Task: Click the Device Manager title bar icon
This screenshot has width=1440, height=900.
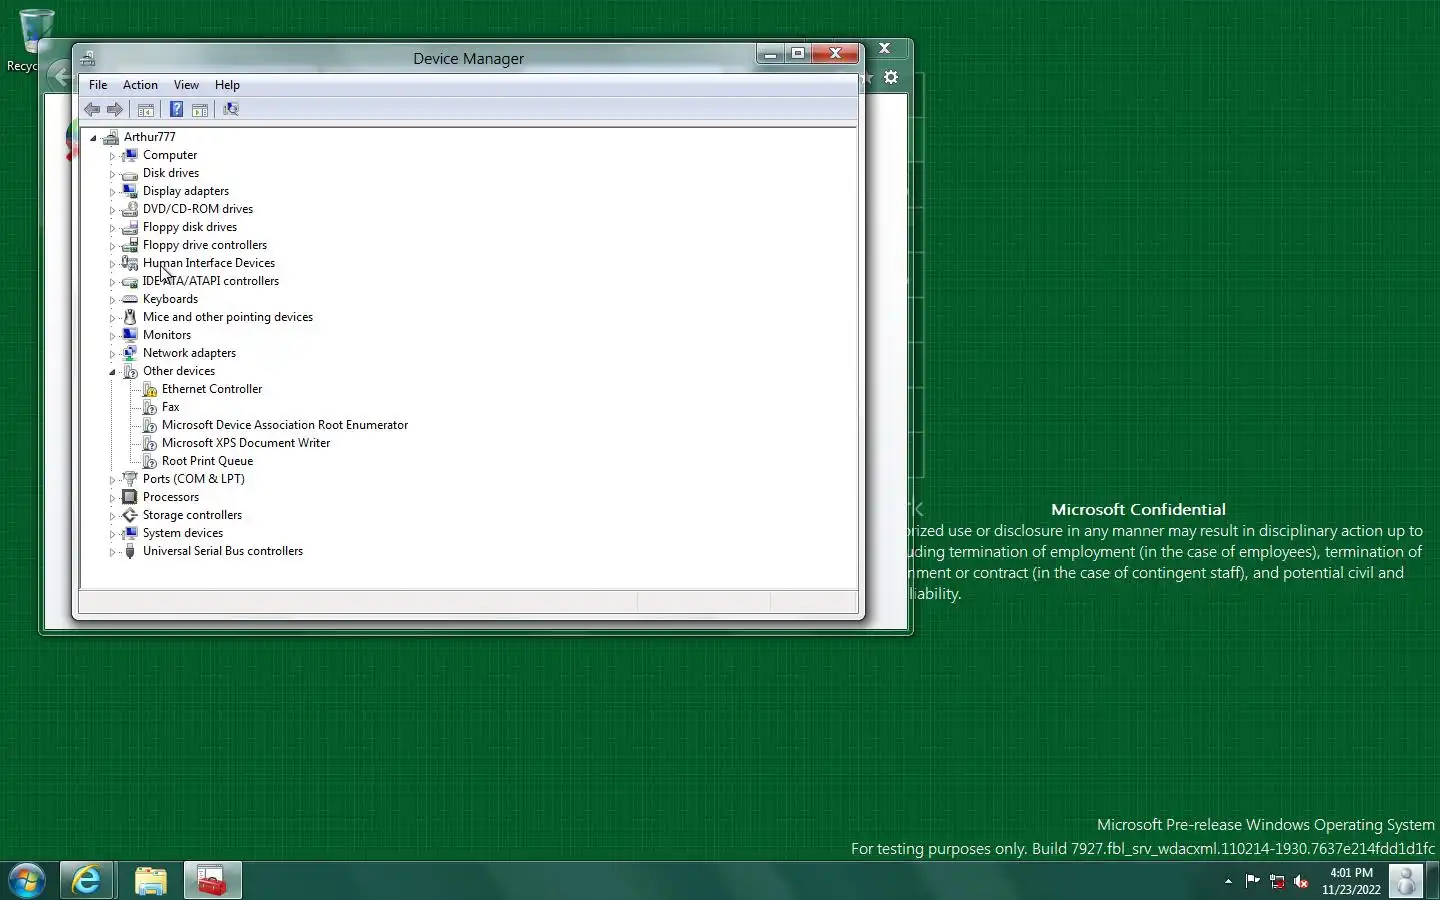Action: coord(88,58)
